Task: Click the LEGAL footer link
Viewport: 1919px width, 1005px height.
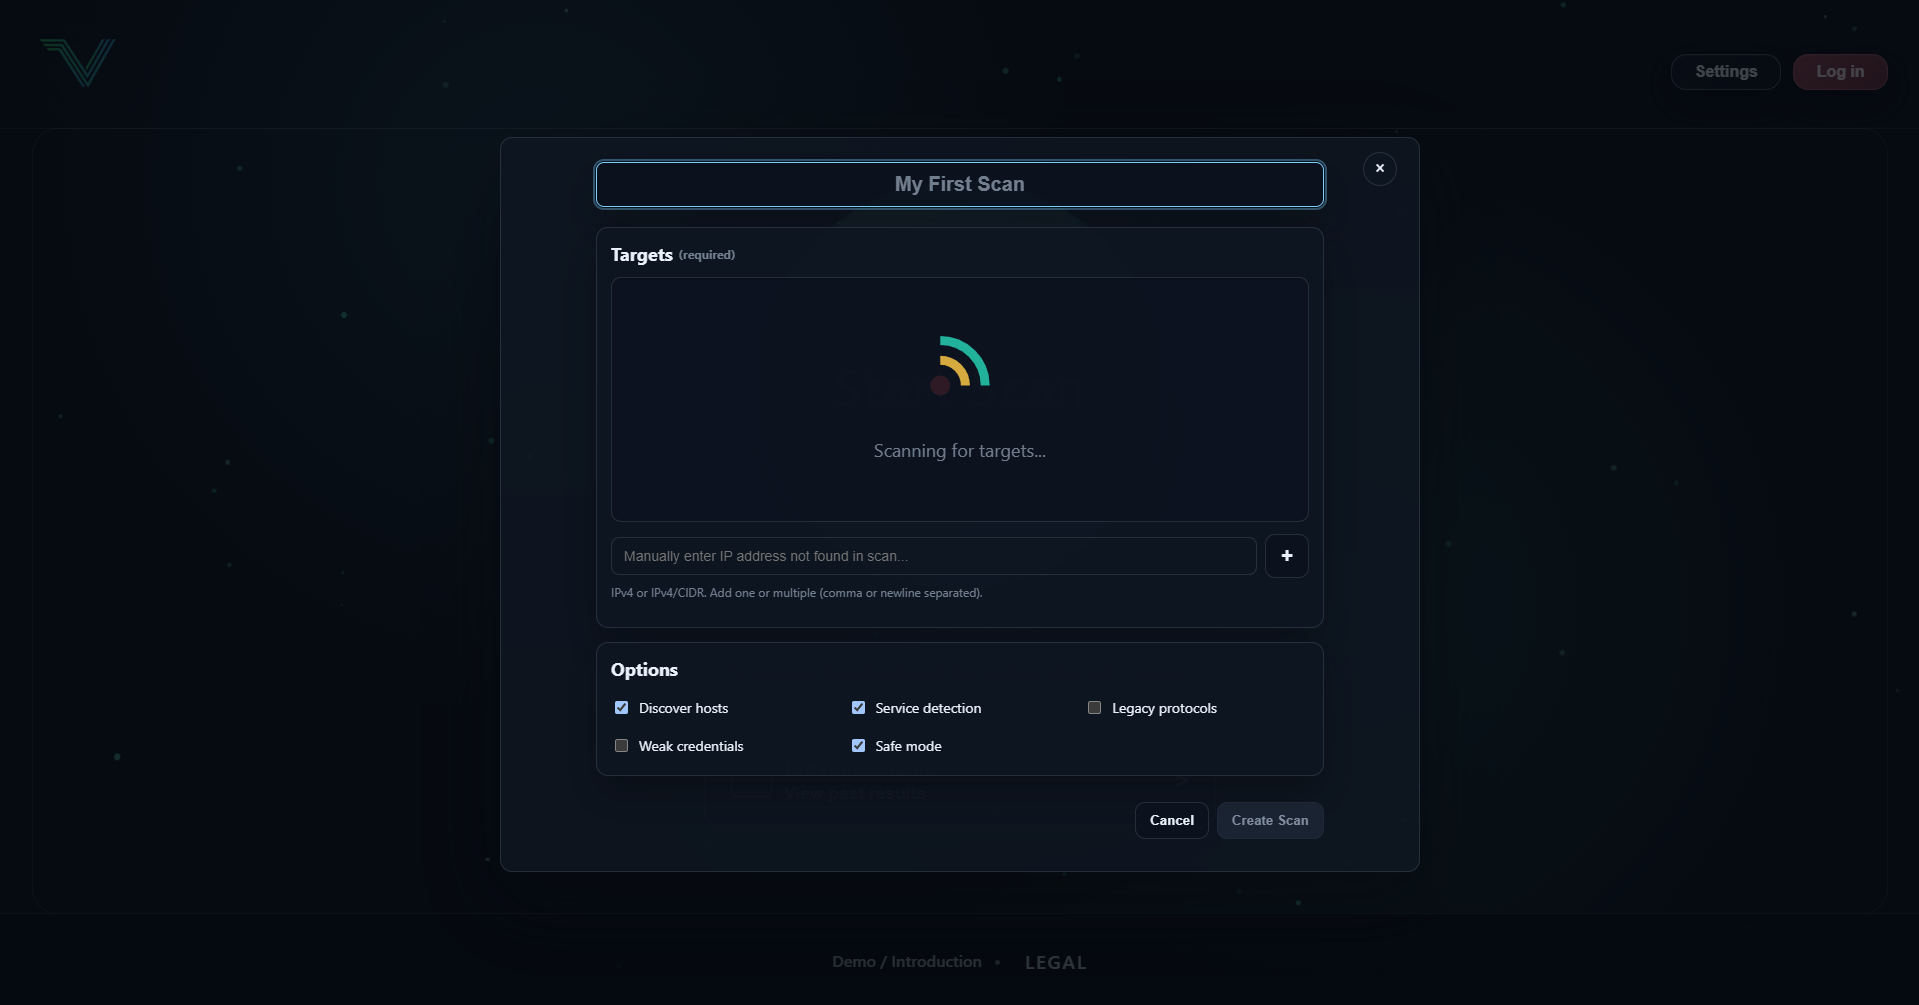Action: coord(1055,962)
